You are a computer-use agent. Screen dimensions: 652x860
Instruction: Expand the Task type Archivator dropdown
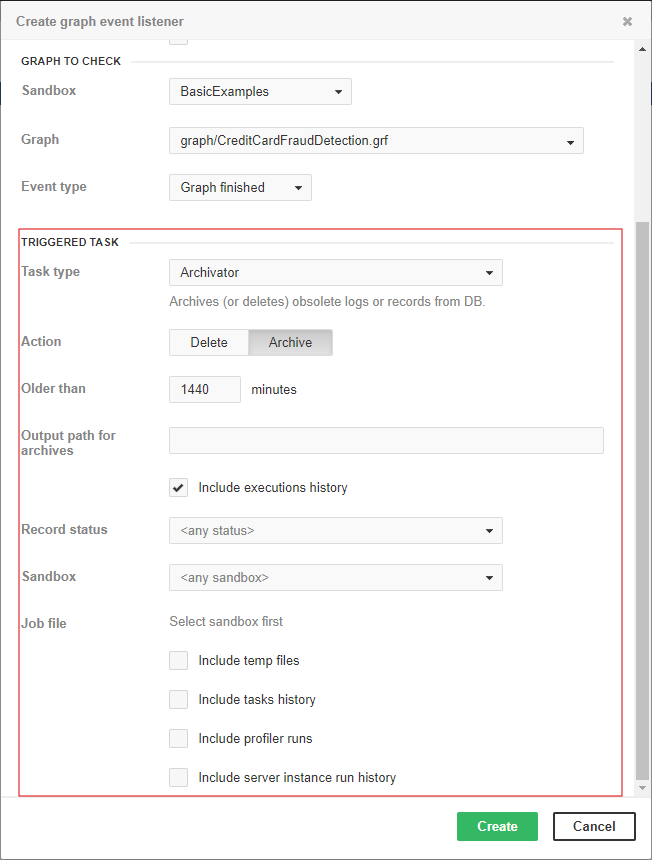click(335, 273)
